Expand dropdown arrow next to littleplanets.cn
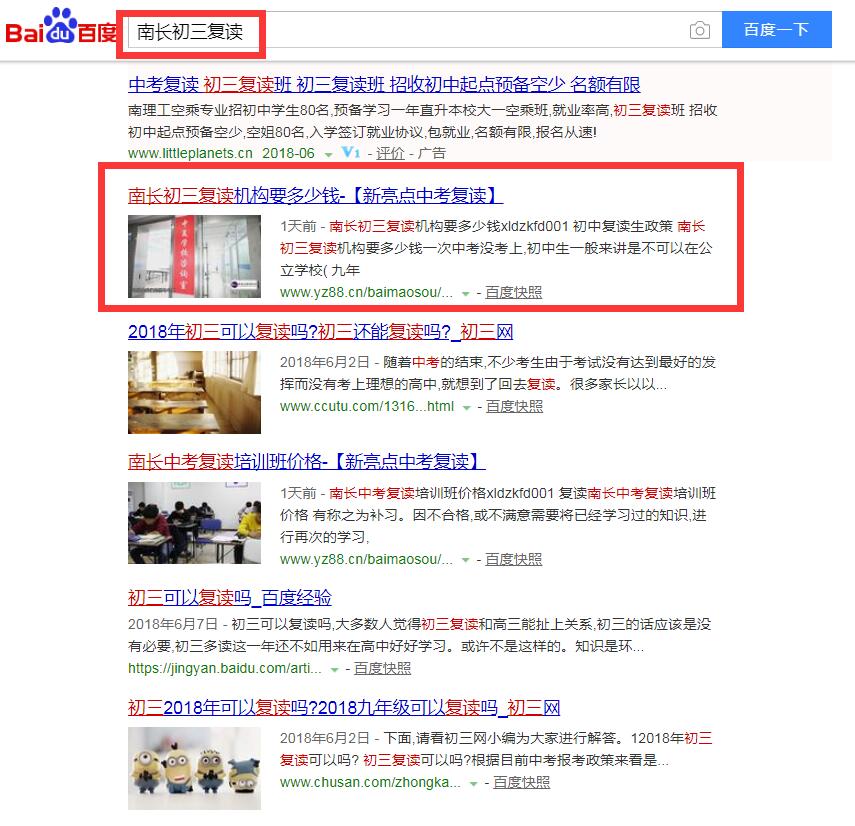The width and height of the screenshot is (855, 826). coord(328,155)
